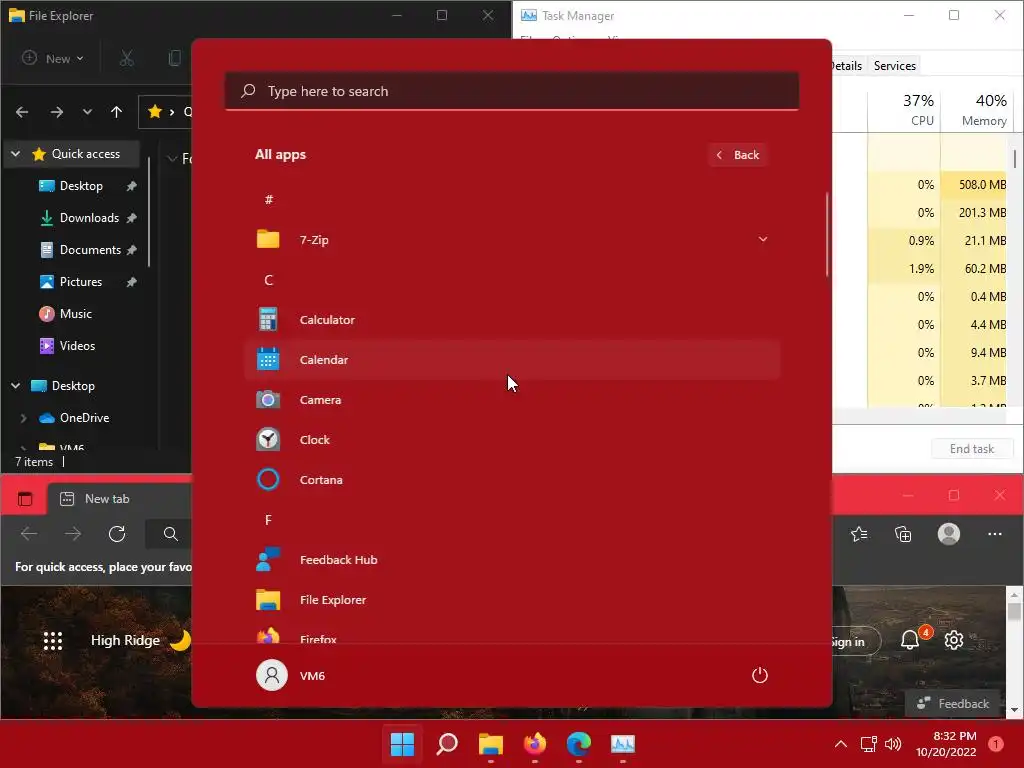This screenshot has height=768, width=1024.
Task: Jump to the # section header
Action: tap(268, 200)
